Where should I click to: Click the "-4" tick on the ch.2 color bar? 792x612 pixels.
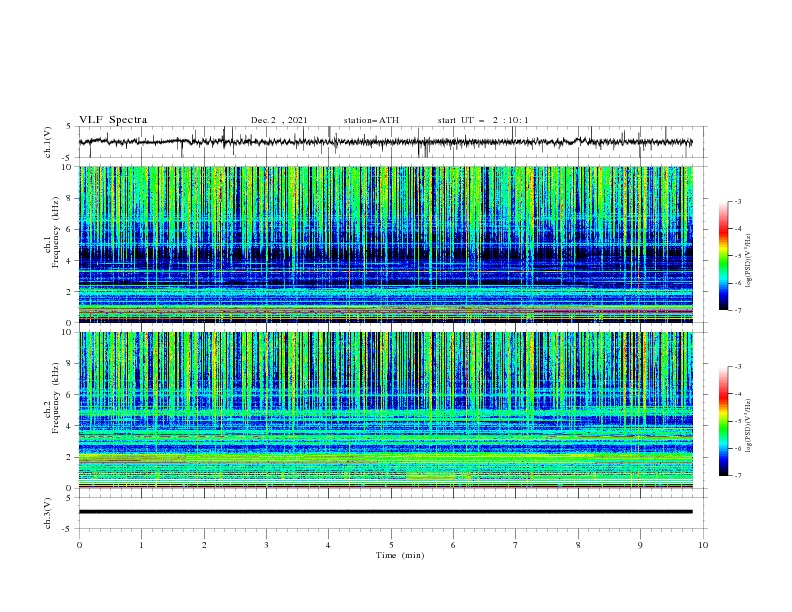point(737,394)
